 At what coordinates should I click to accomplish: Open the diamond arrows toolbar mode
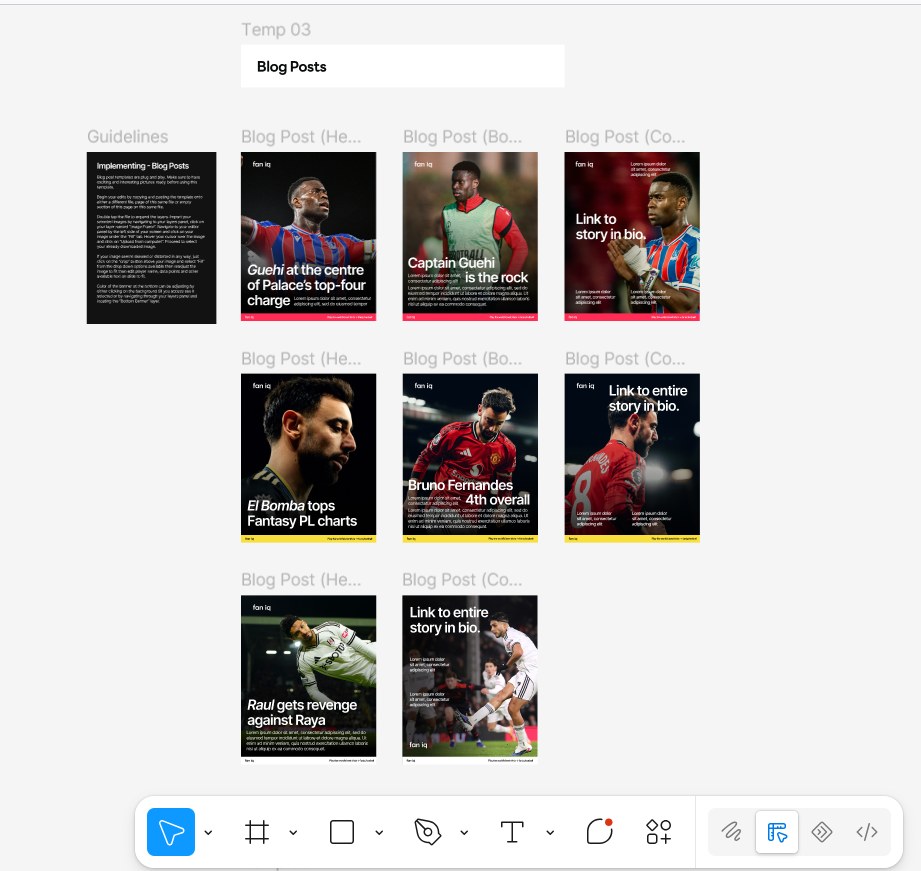(821, 832)
